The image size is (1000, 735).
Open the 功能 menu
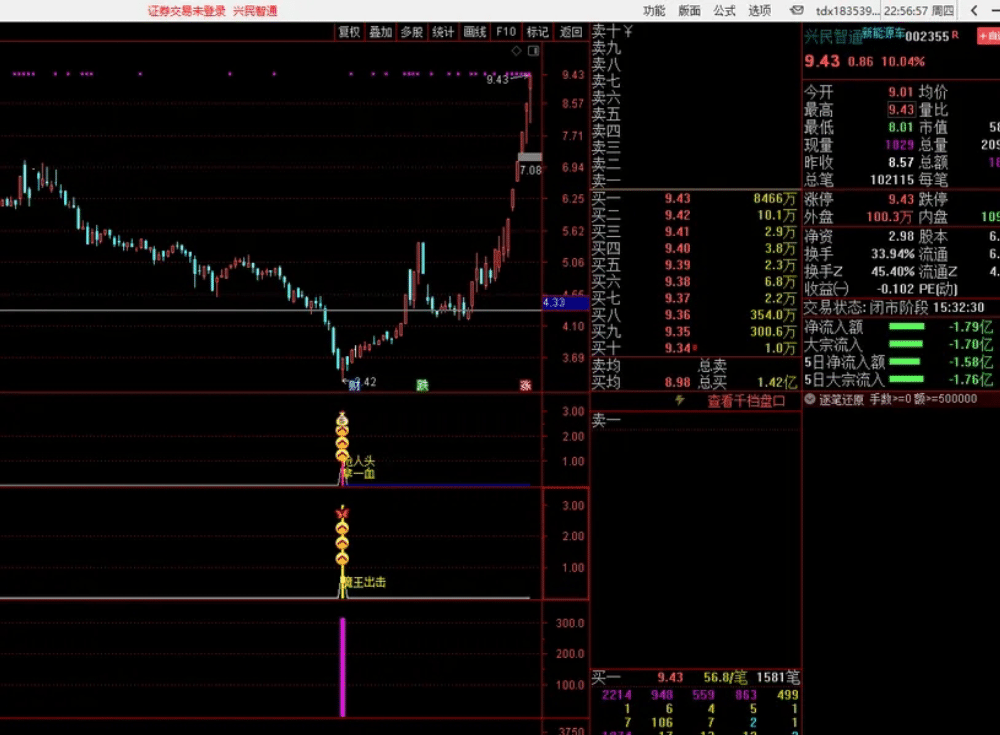[x=654, y=10]
